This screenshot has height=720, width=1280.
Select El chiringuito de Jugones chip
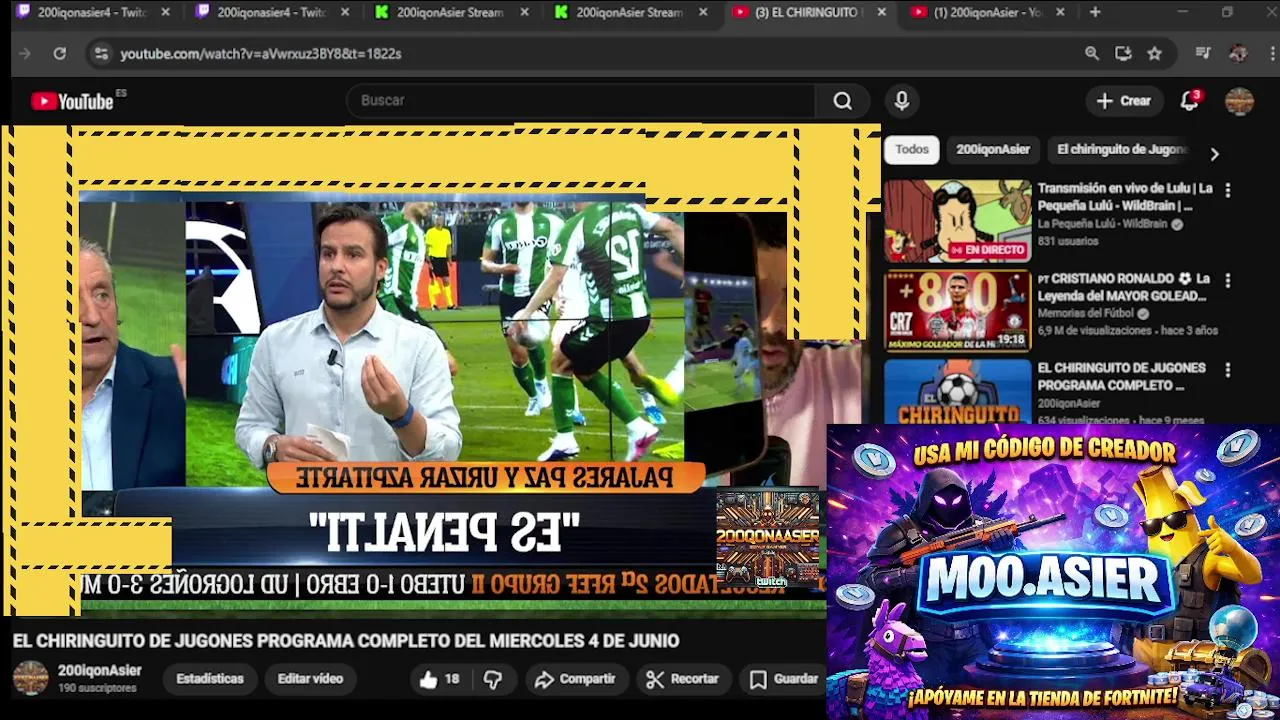(1121, 149)
